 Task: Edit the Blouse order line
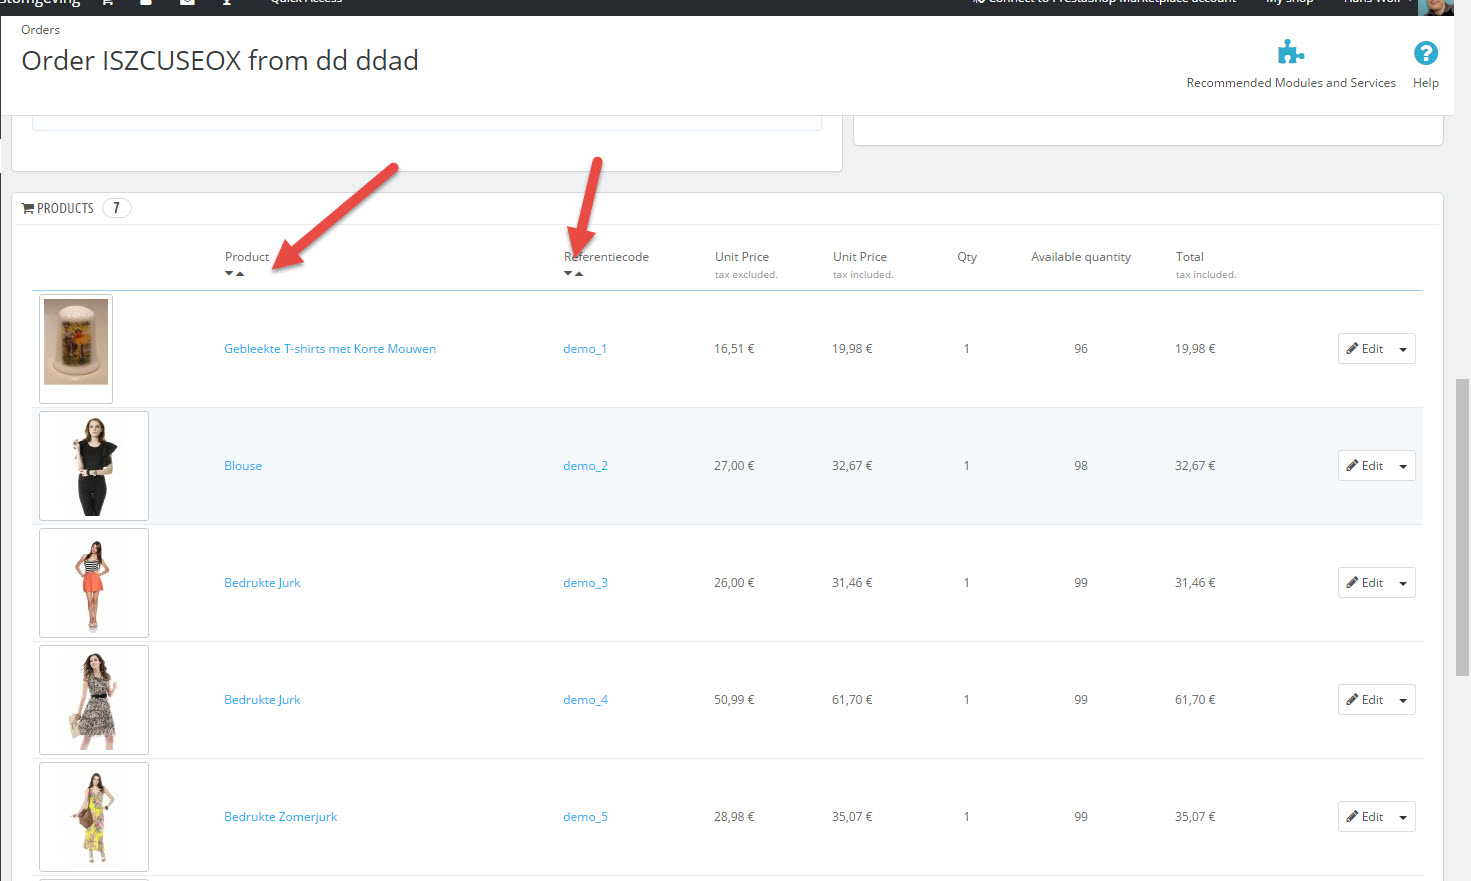[1365, 466]
